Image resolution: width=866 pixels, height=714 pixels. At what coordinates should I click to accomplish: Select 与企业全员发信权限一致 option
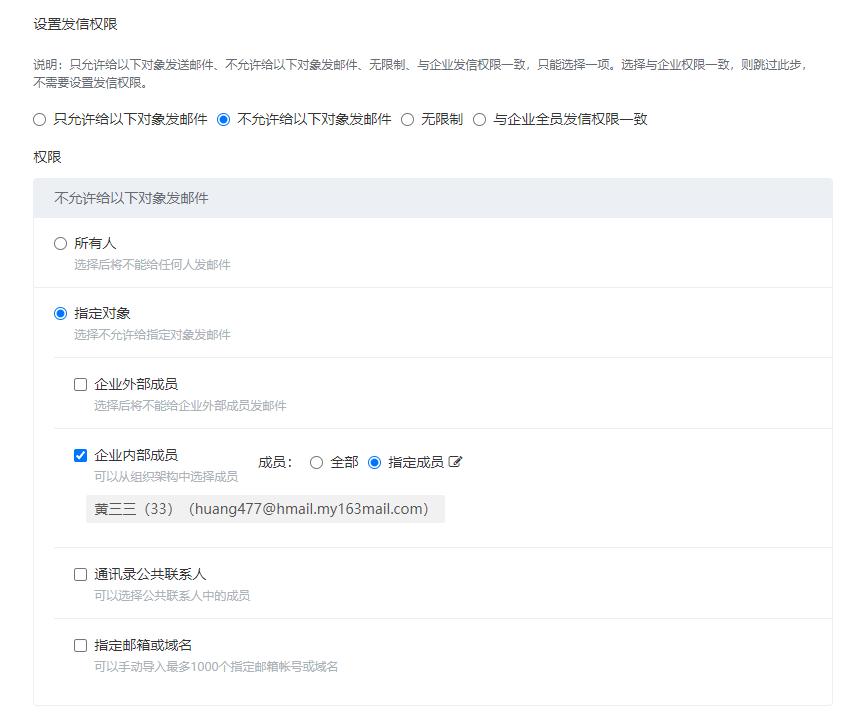click(479, 119)
